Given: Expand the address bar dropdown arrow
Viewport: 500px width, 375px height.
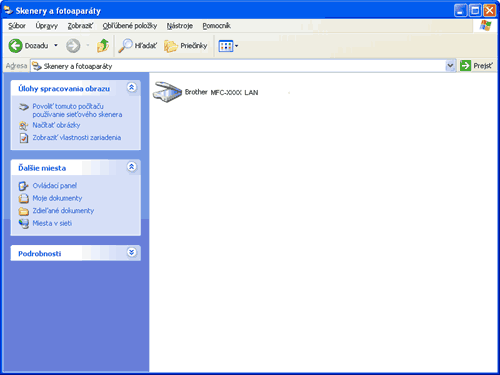Looking at the screenshot, I should [450, 66].
